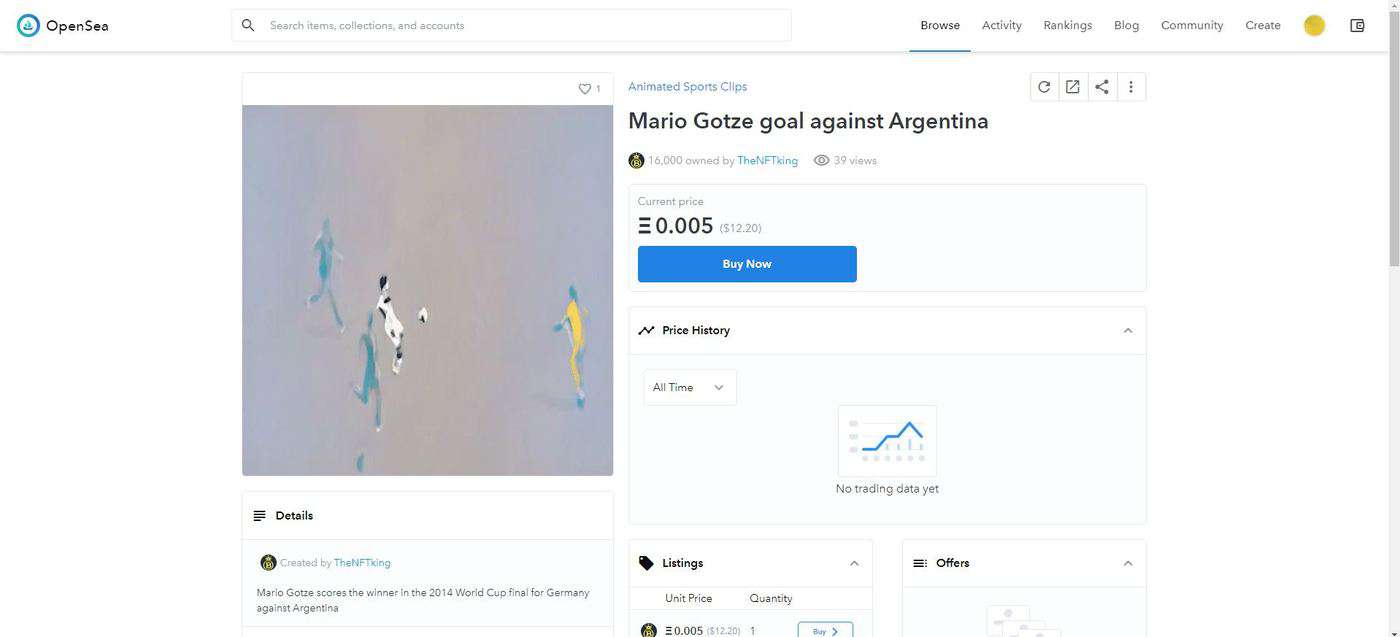Click the Mario Gotze NFT artwork thumbnail
Viewport: 1400px width, 637px height.
coord(427,290)
